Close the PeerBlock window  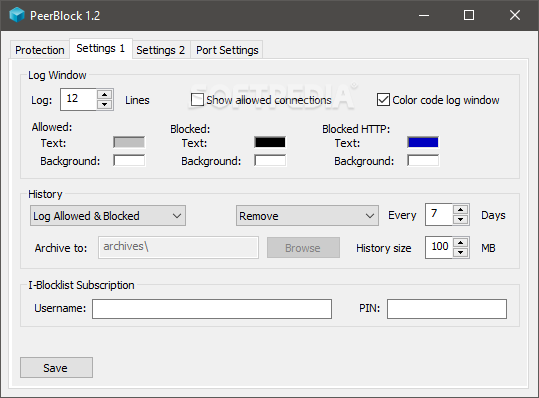[515, 15]
